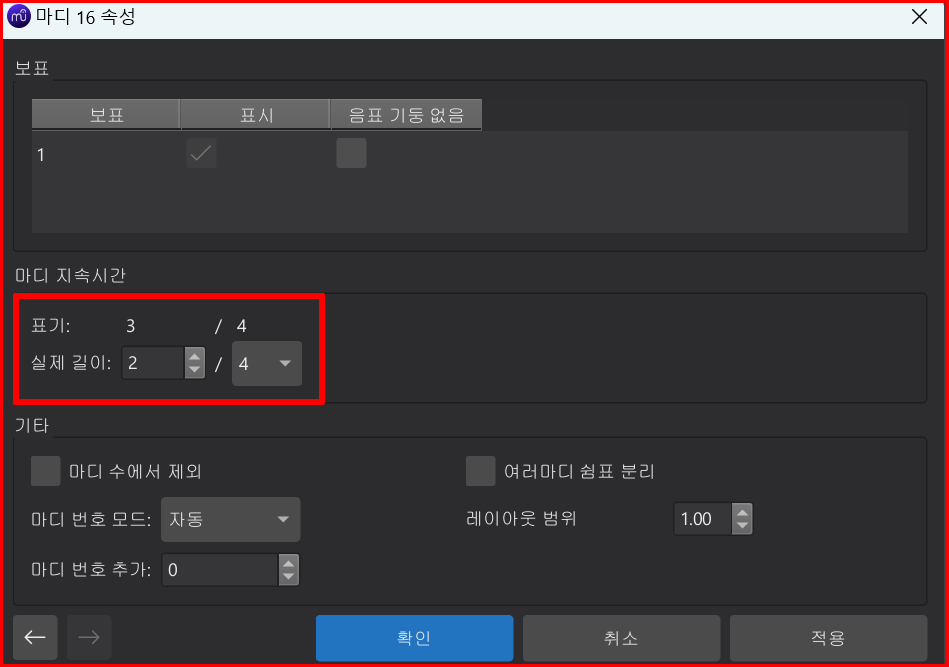Click the 적용 button

pos(829,638)
